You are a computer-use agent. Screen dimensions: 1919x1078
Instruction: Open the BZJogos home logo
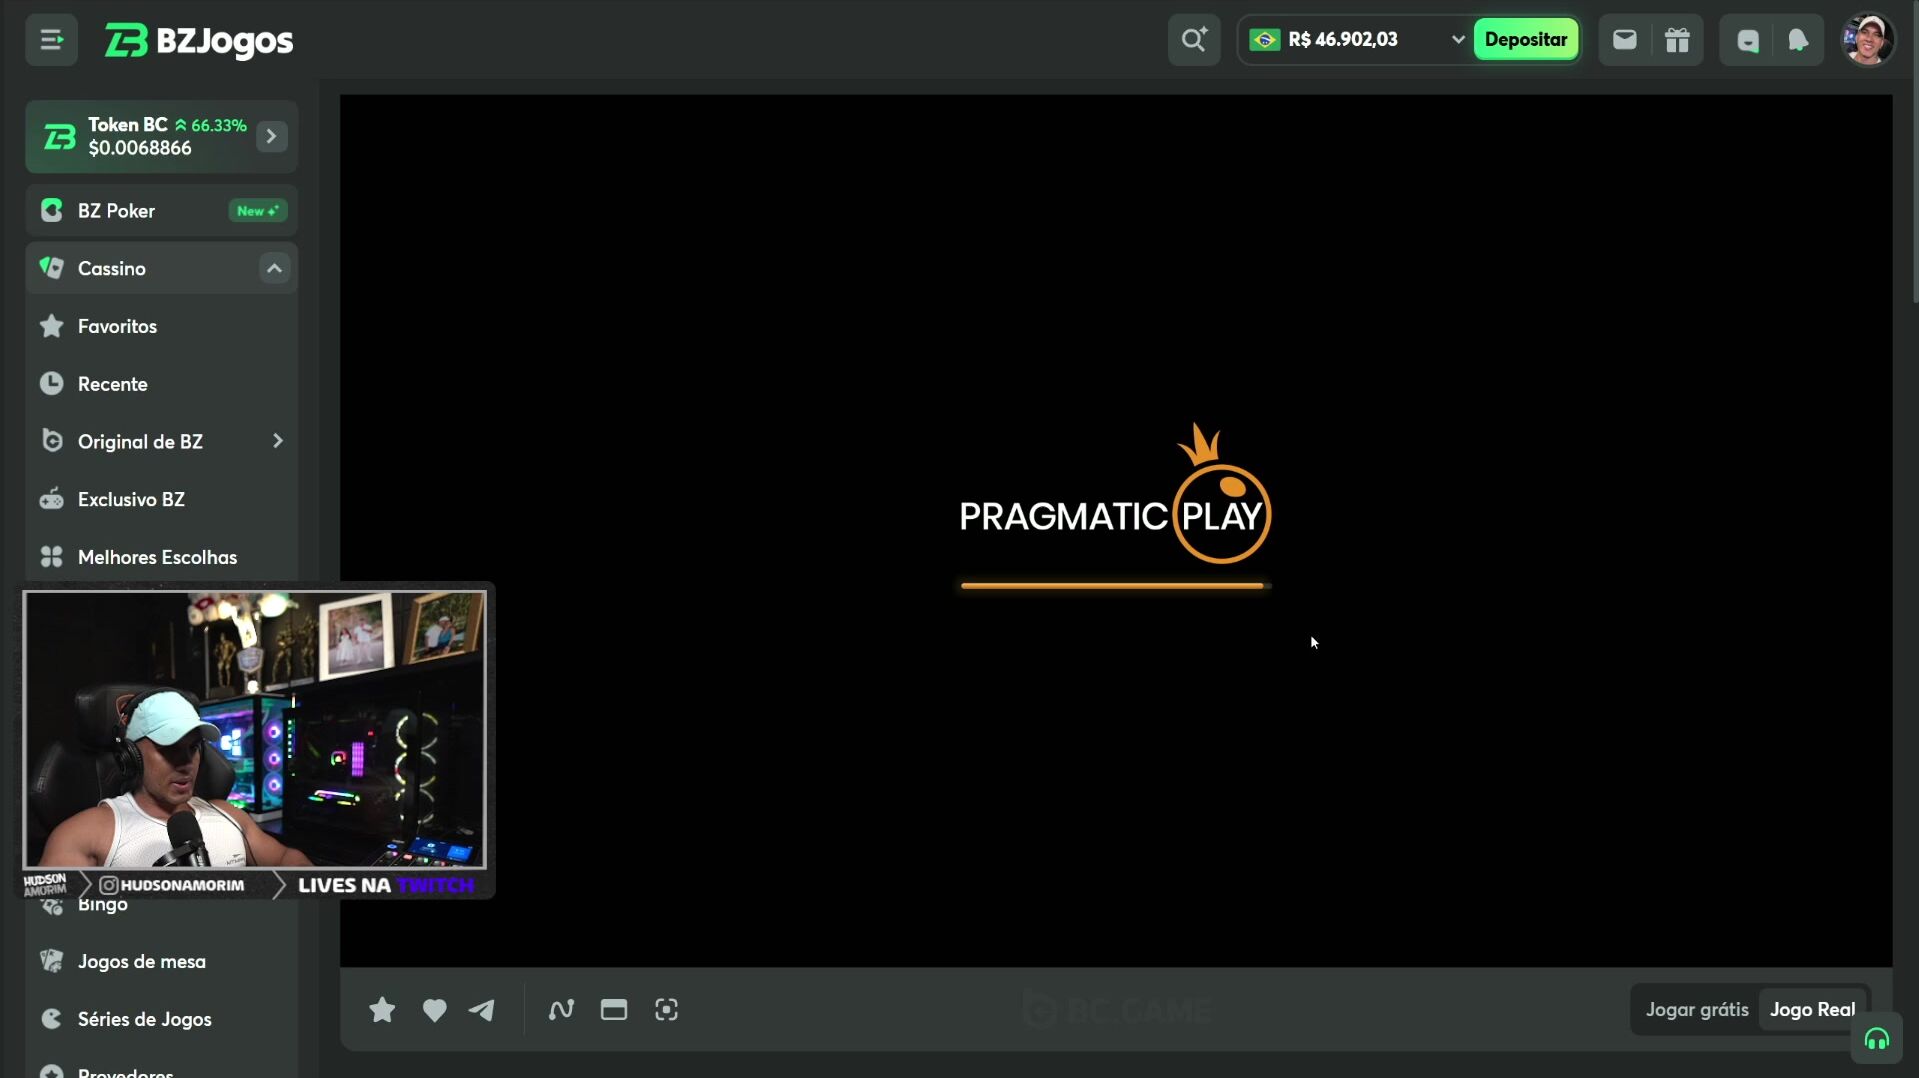coord(199,40)
